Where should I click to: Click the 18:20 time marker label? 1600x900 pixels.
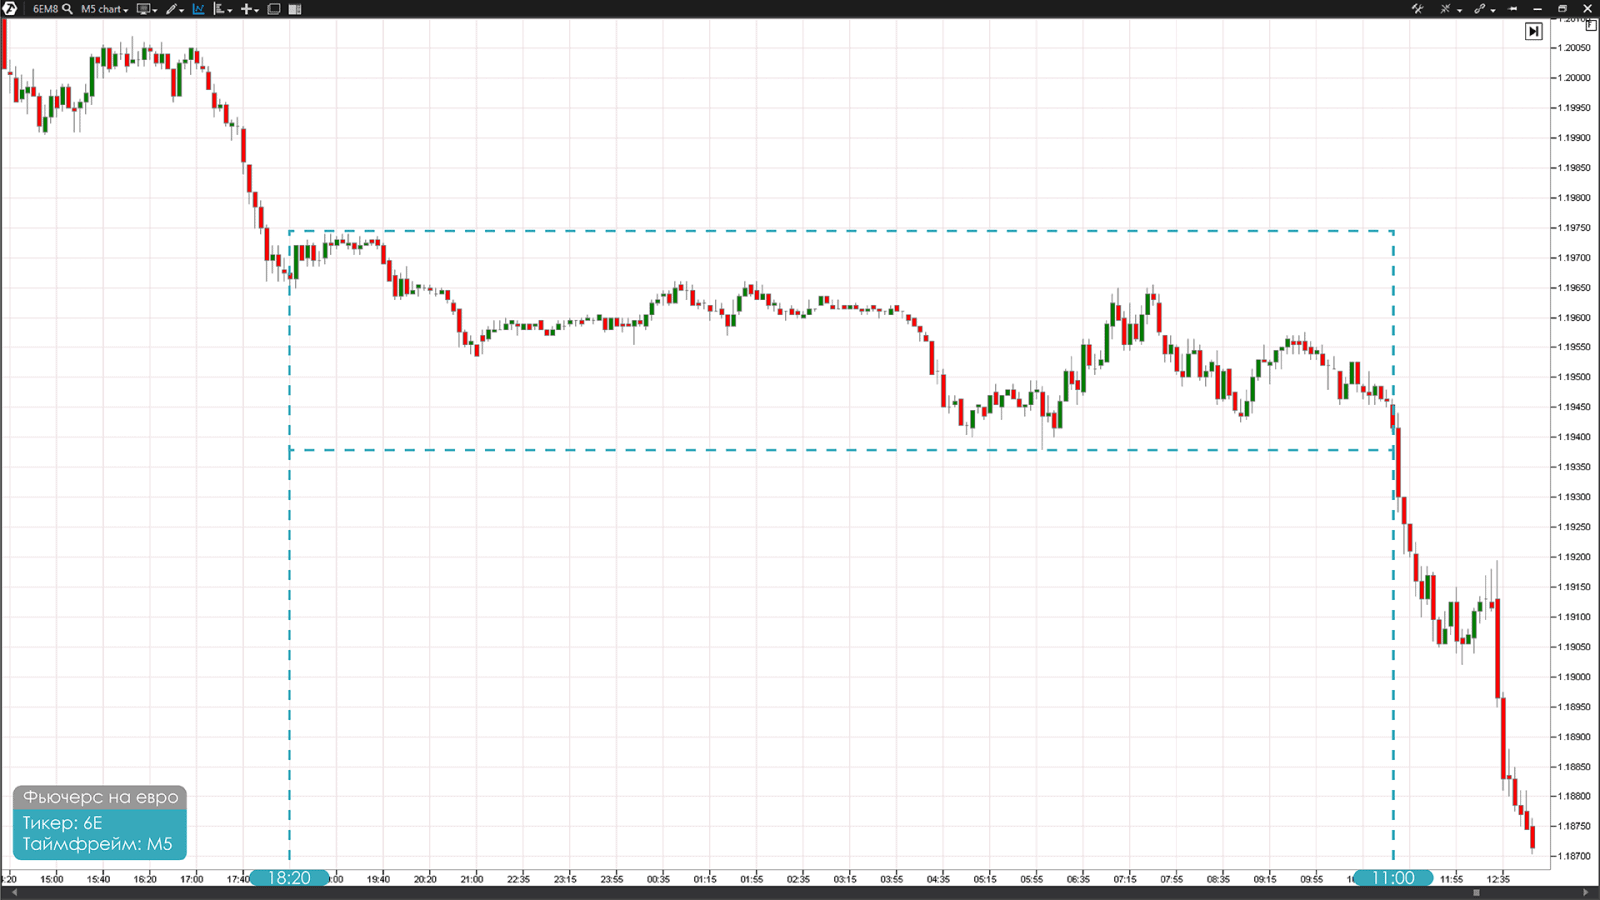tap(289, 878)
